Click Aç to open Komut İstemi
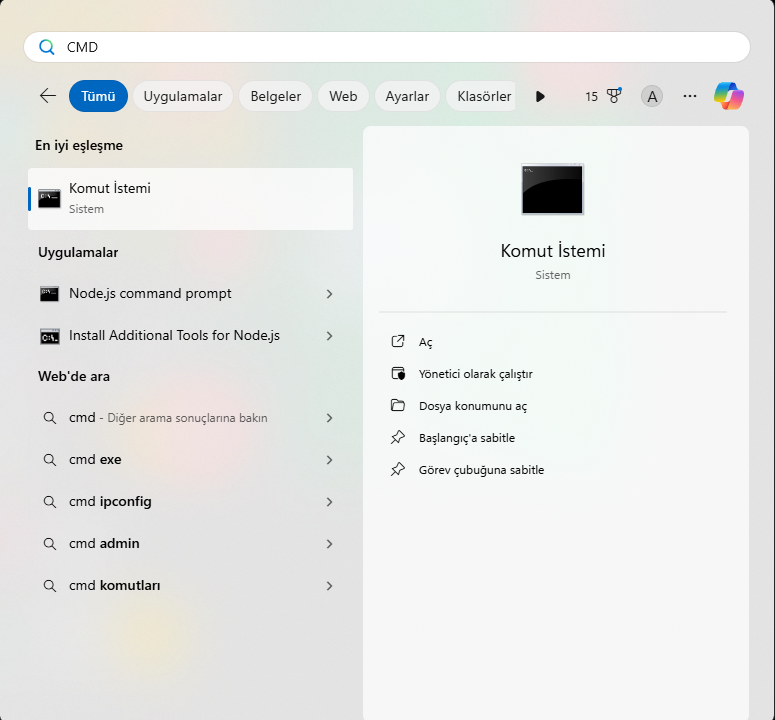This screenshot has height=720, width=775. (426, 342)
